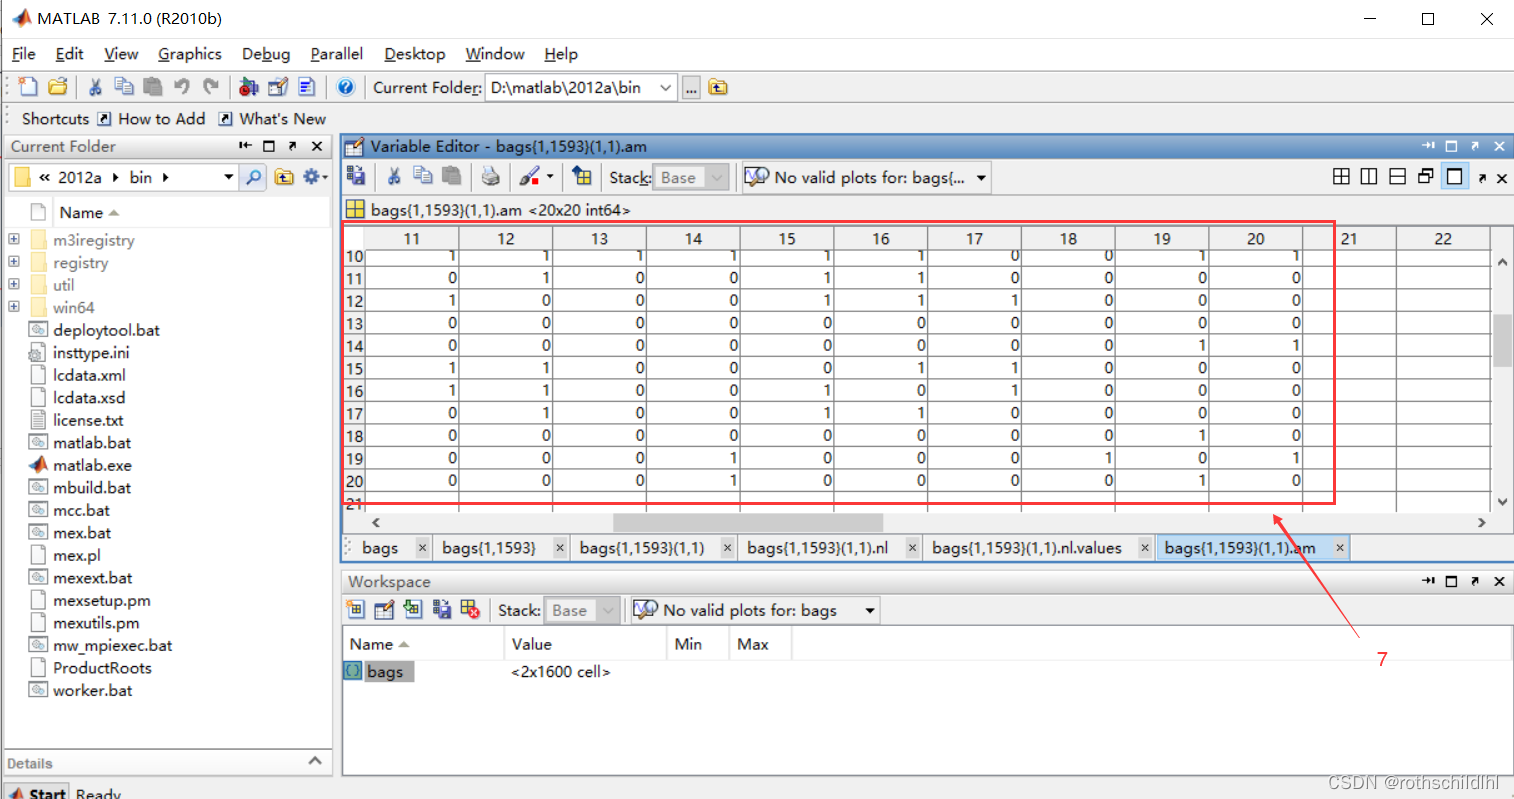1514x799 pixels.
Task: Click the plot brush icon in Variable Editor
Action: [529, 177]
